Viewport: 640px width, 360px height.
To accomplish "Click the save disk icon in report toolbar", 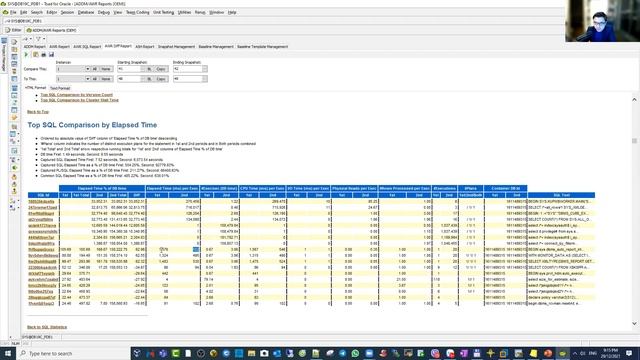I will point(51,54).
